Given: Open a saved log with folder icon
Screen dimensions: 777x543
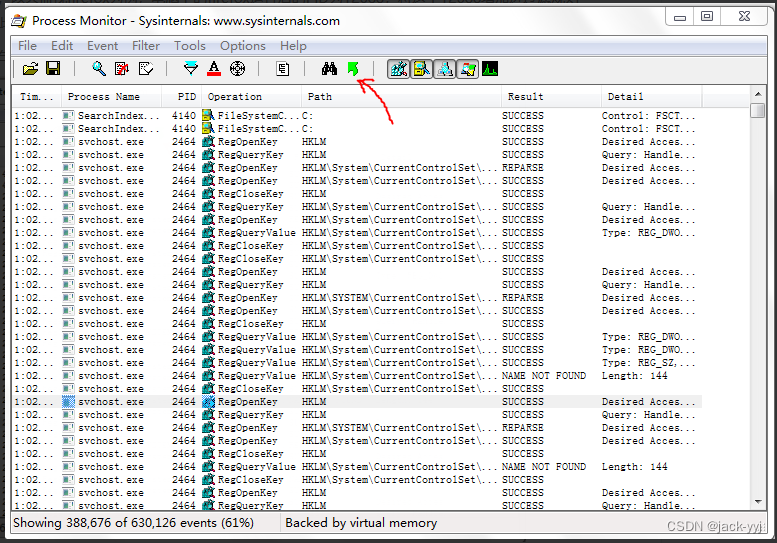Looking at the screenshot, I should click(x=30, y=69).
